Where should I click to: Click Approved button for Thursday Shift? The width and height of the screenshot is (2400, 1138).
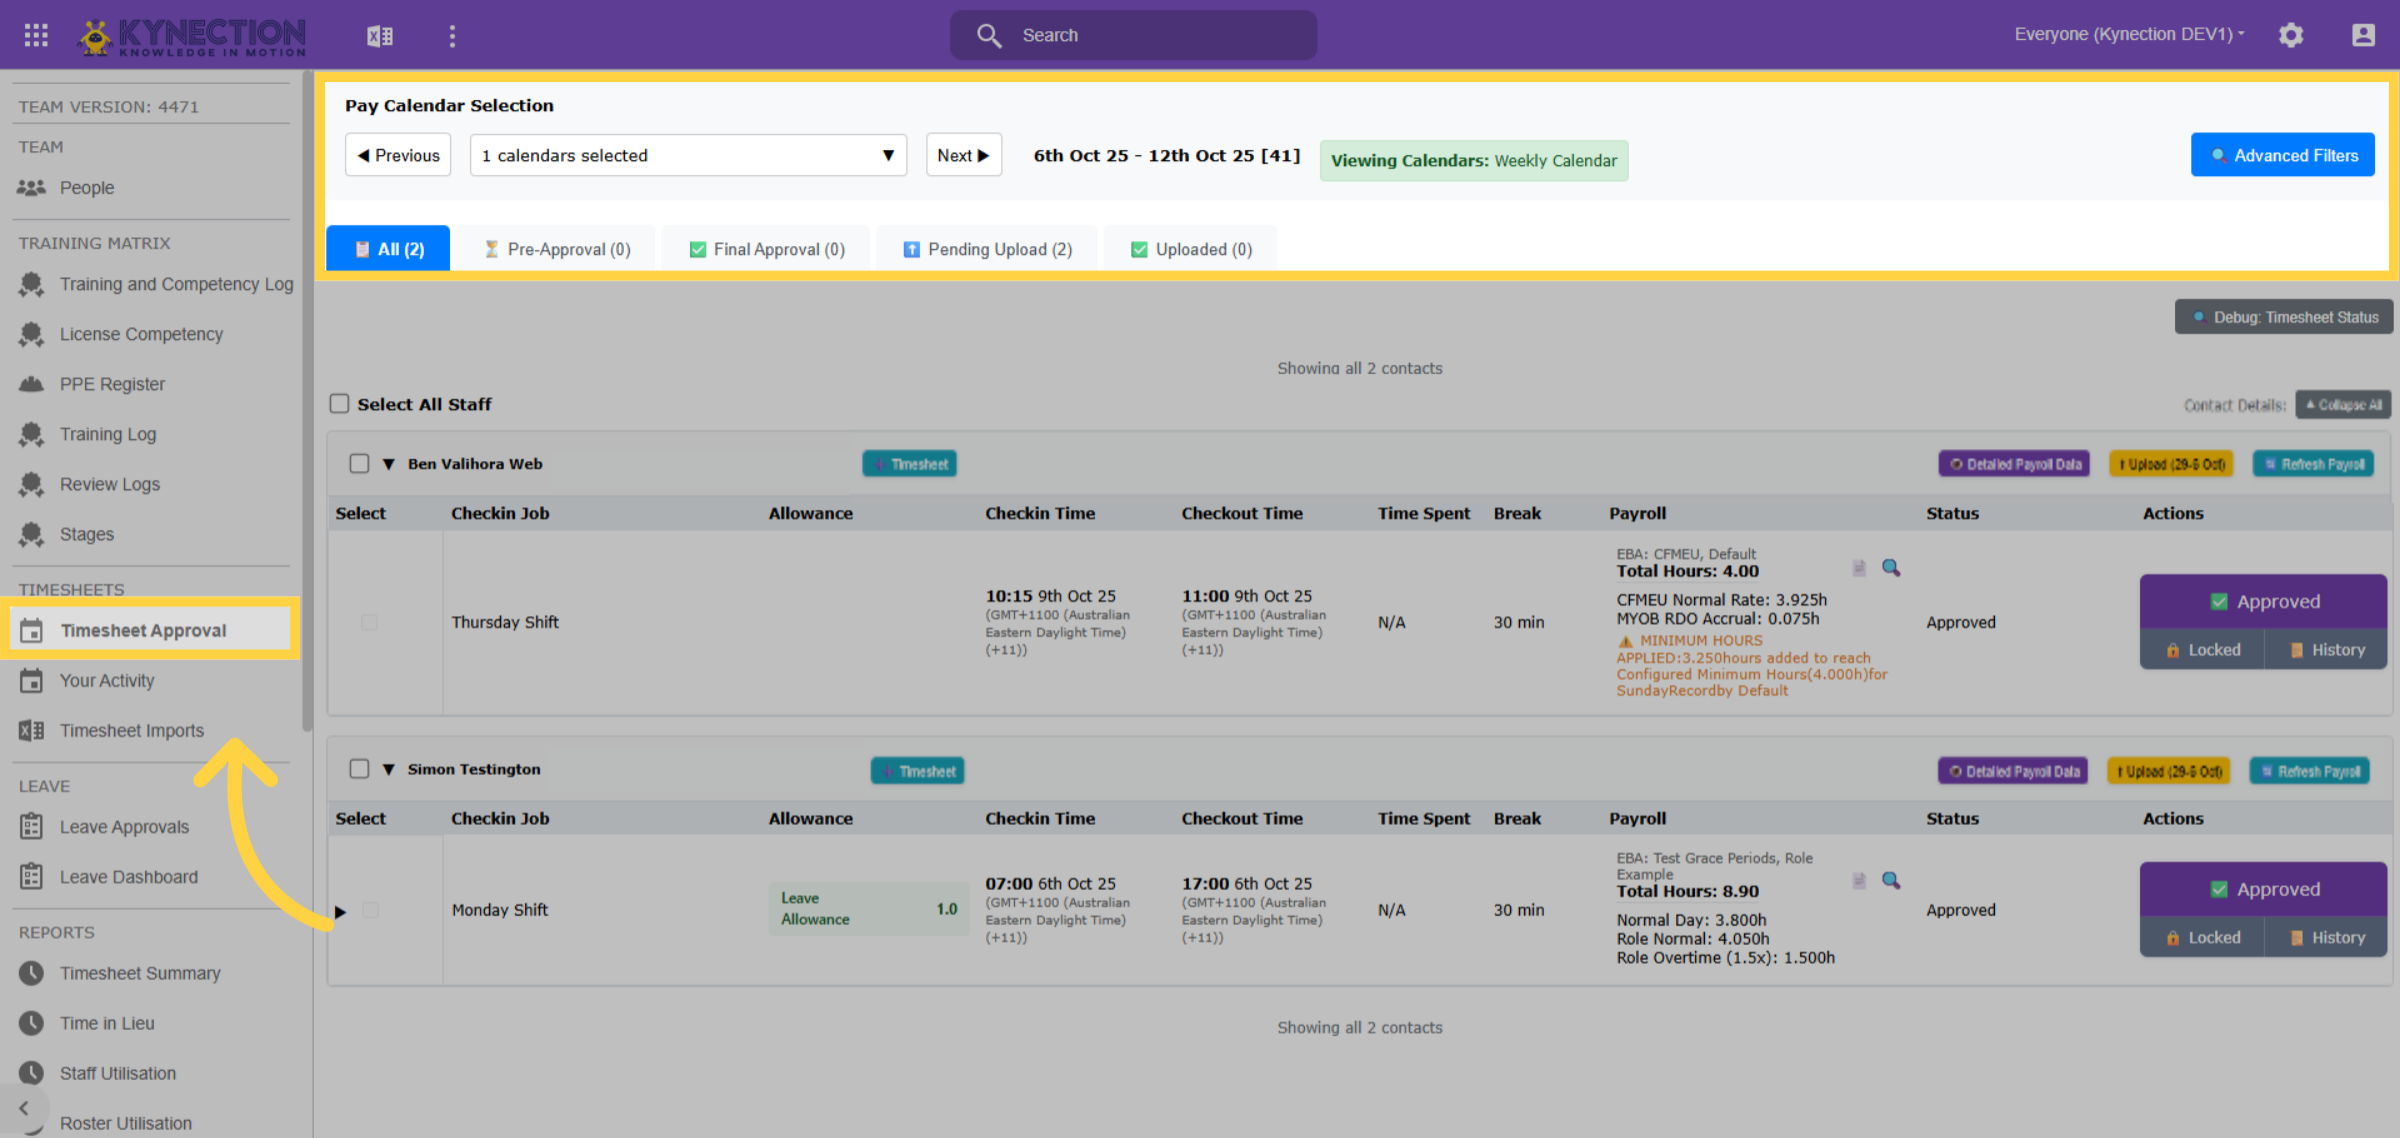click(x=2264, y=601)
